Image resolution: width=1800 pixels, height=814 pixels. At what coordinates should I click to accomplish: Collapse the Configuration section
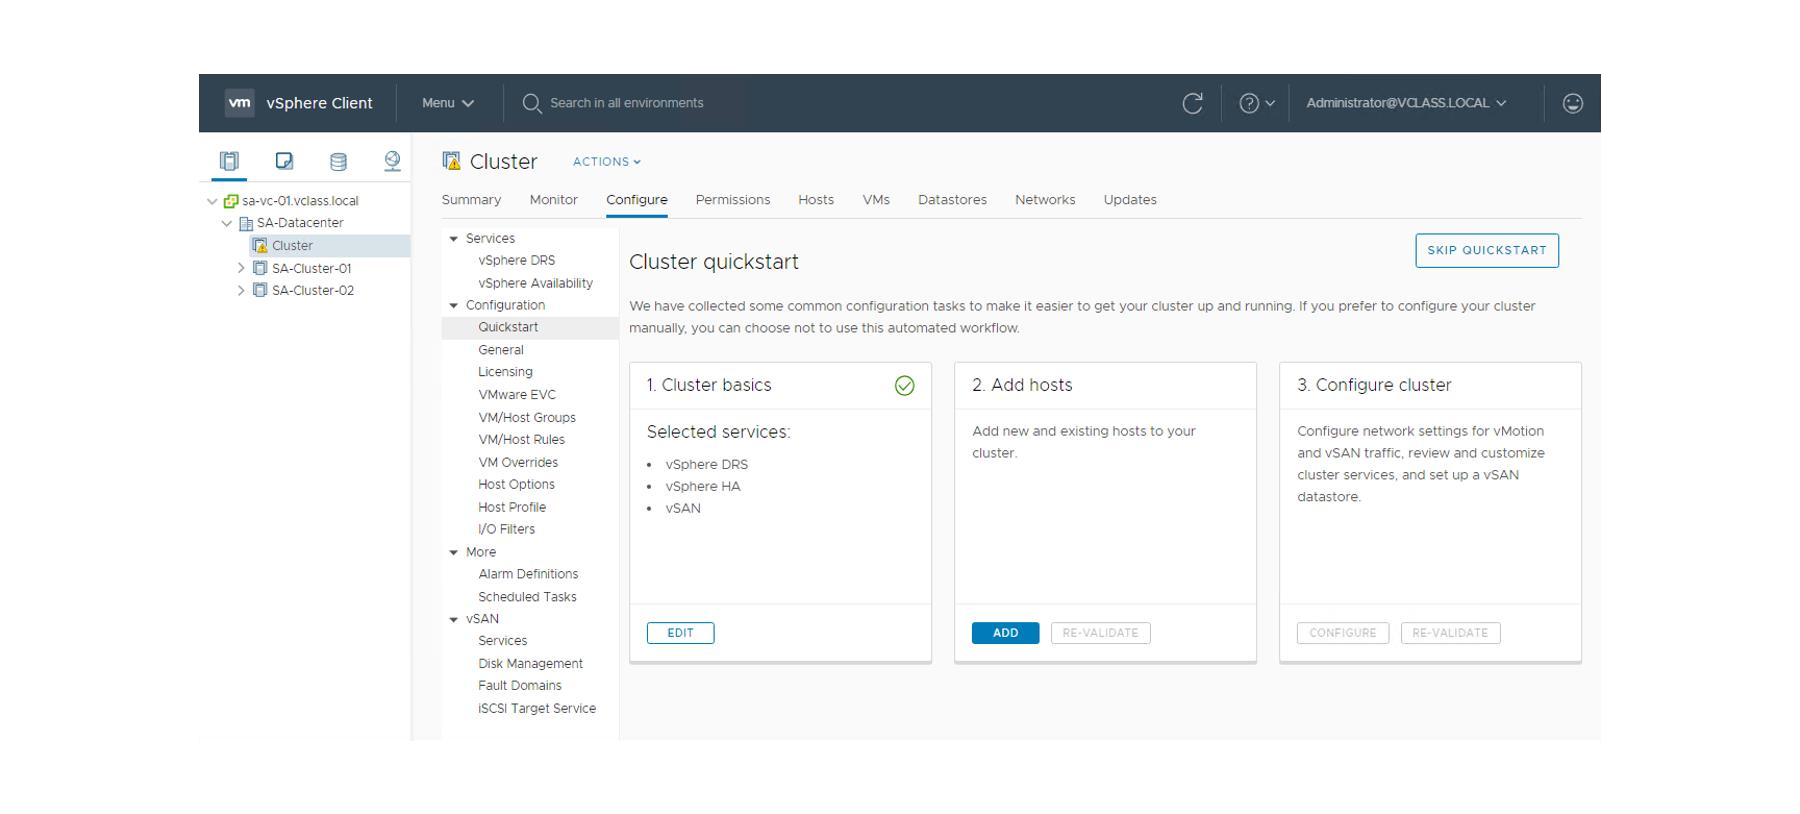[454, 306]
